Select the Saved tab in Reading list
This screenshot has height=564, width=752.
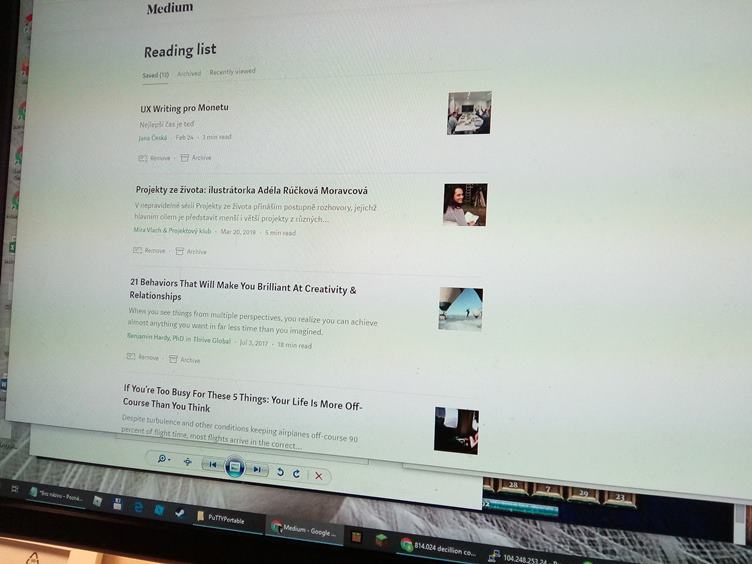(x=155, y=75)
